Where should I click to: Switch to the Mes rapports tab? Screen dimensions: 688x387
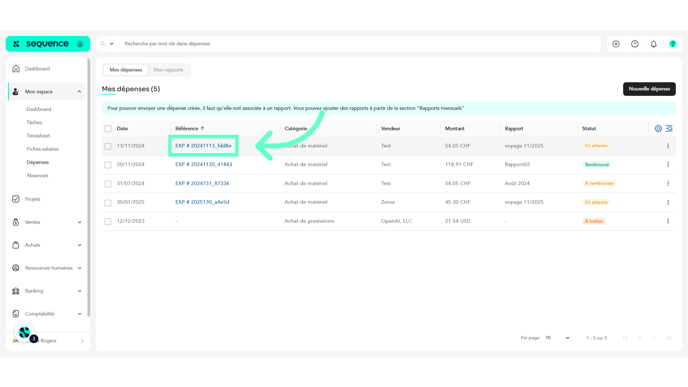click(x=168, y=70)
